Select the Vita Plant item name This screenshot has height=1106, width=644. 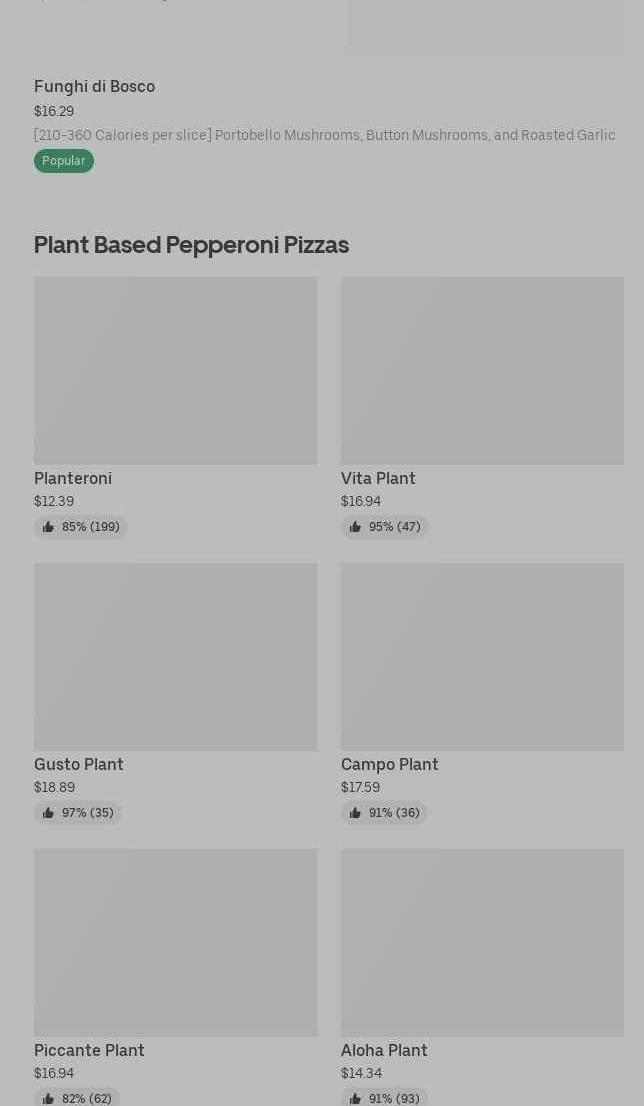click(x=378, y=479)
